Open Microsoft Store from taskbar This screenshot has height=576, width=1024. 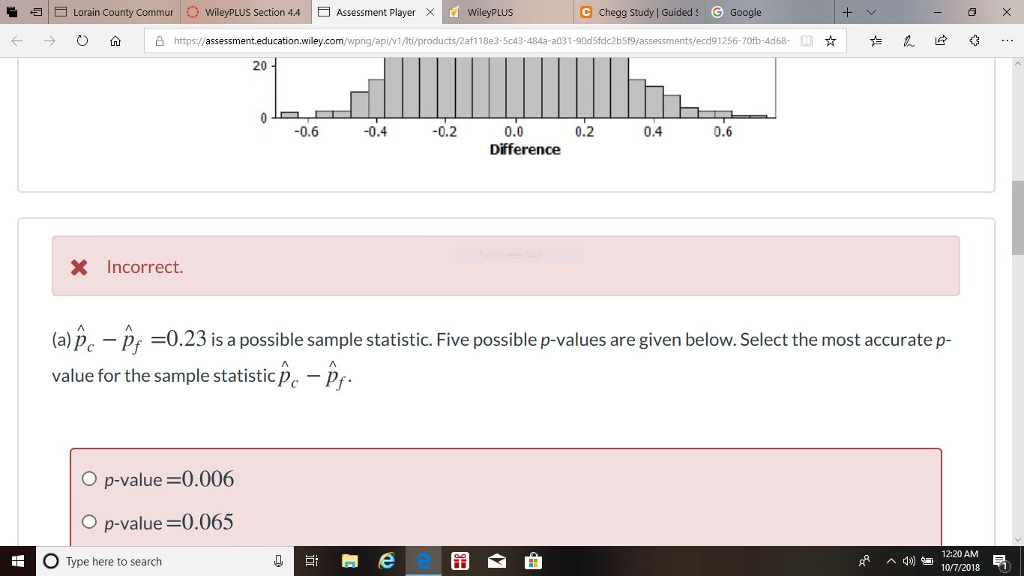(534, 561)
